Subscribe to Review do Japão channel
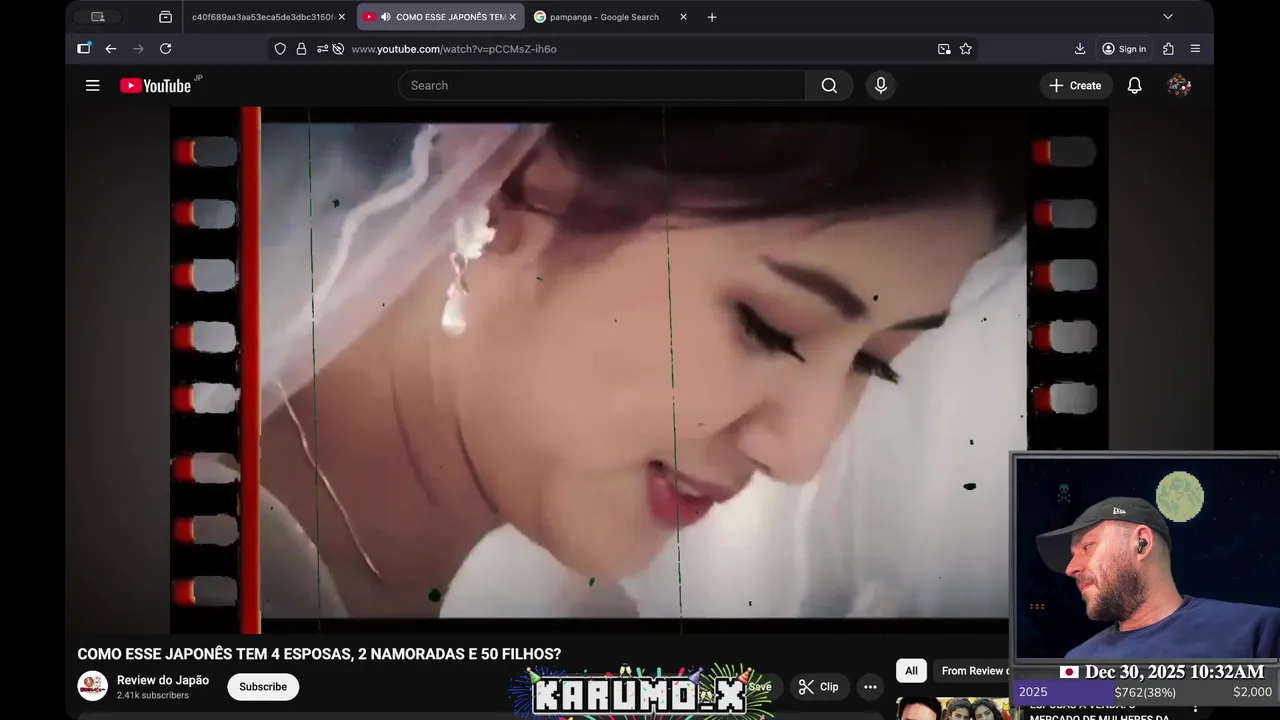The height and width of the screenshot is (720, 1280). click(263, 687)
